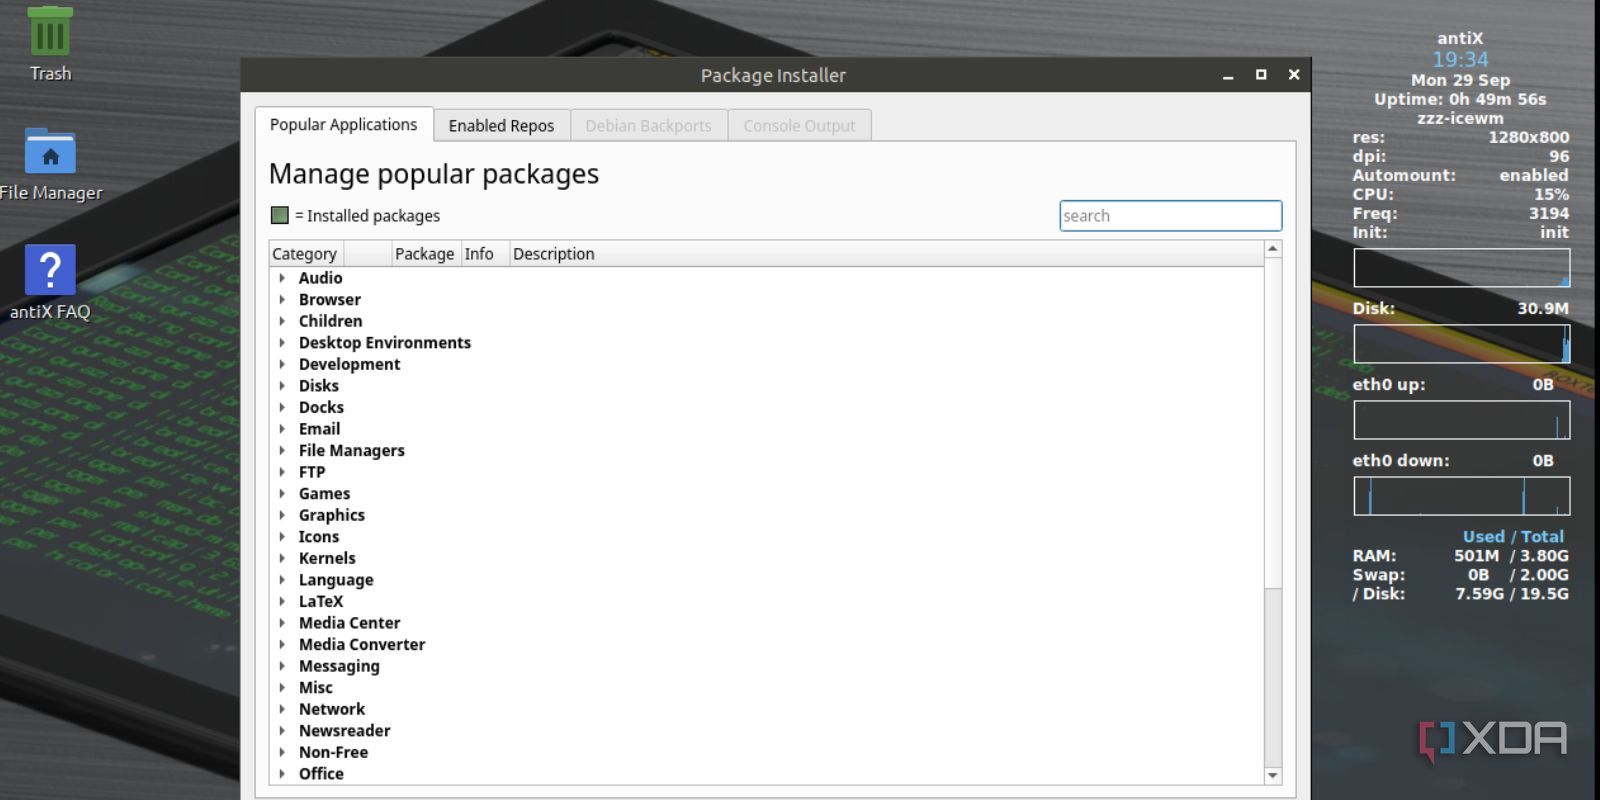Image resolution: width=1600 pixels, height=800 pixels.
Task: Click the Category column header
Action: tap(306, 254)
